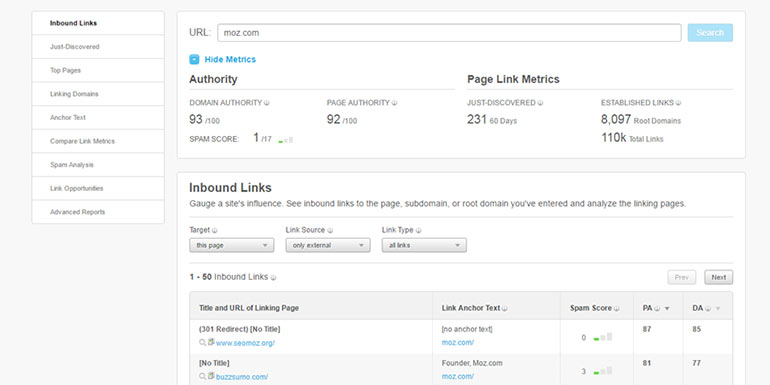Open Linking Domains in the sidebar
The height and width of the screenshot is (385, 770).
(x=98, y=94)
